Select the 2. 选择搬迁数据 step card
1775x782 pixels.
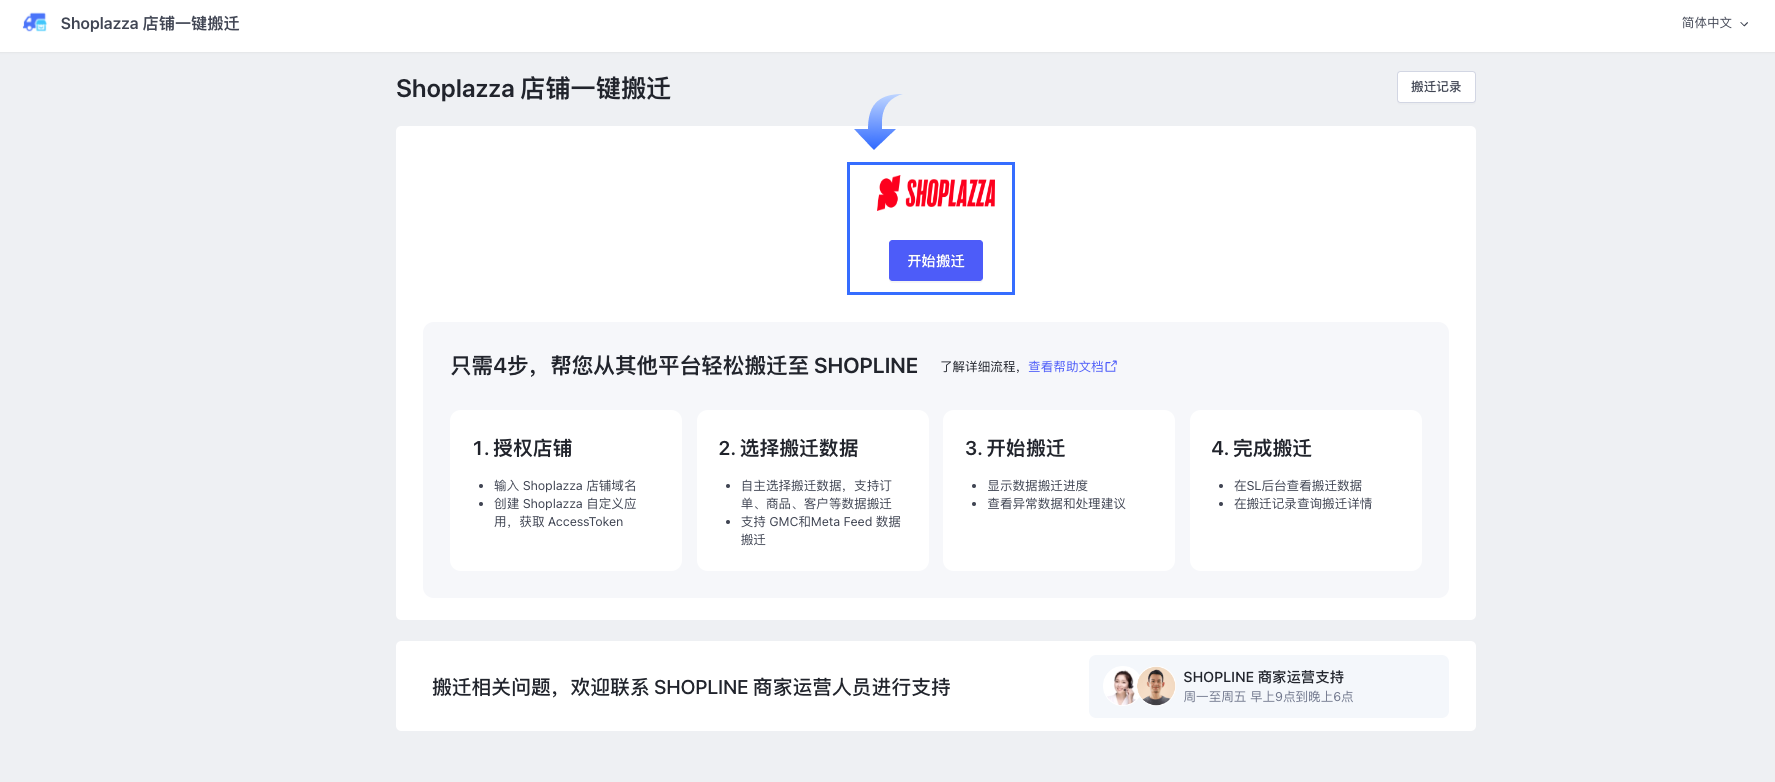[x=812, y=490]
